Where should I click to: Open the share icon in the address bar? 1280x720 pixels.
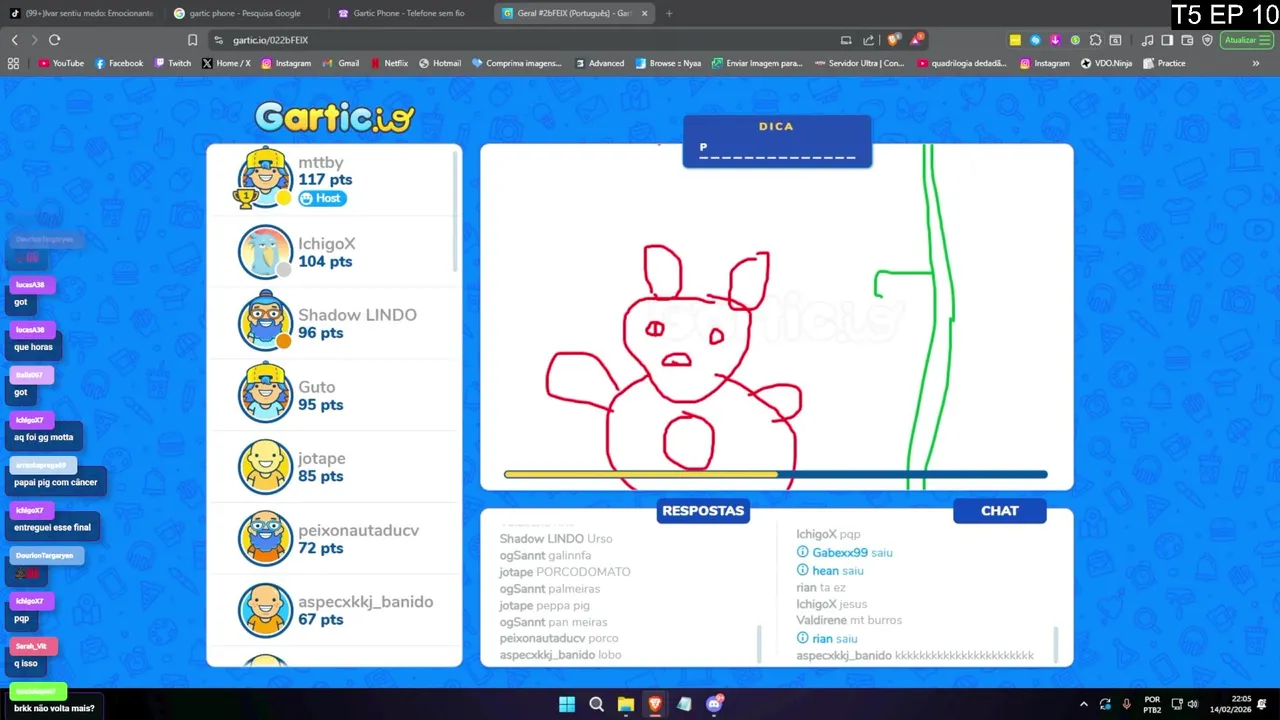pyautogui.click(x=868, y=40)
